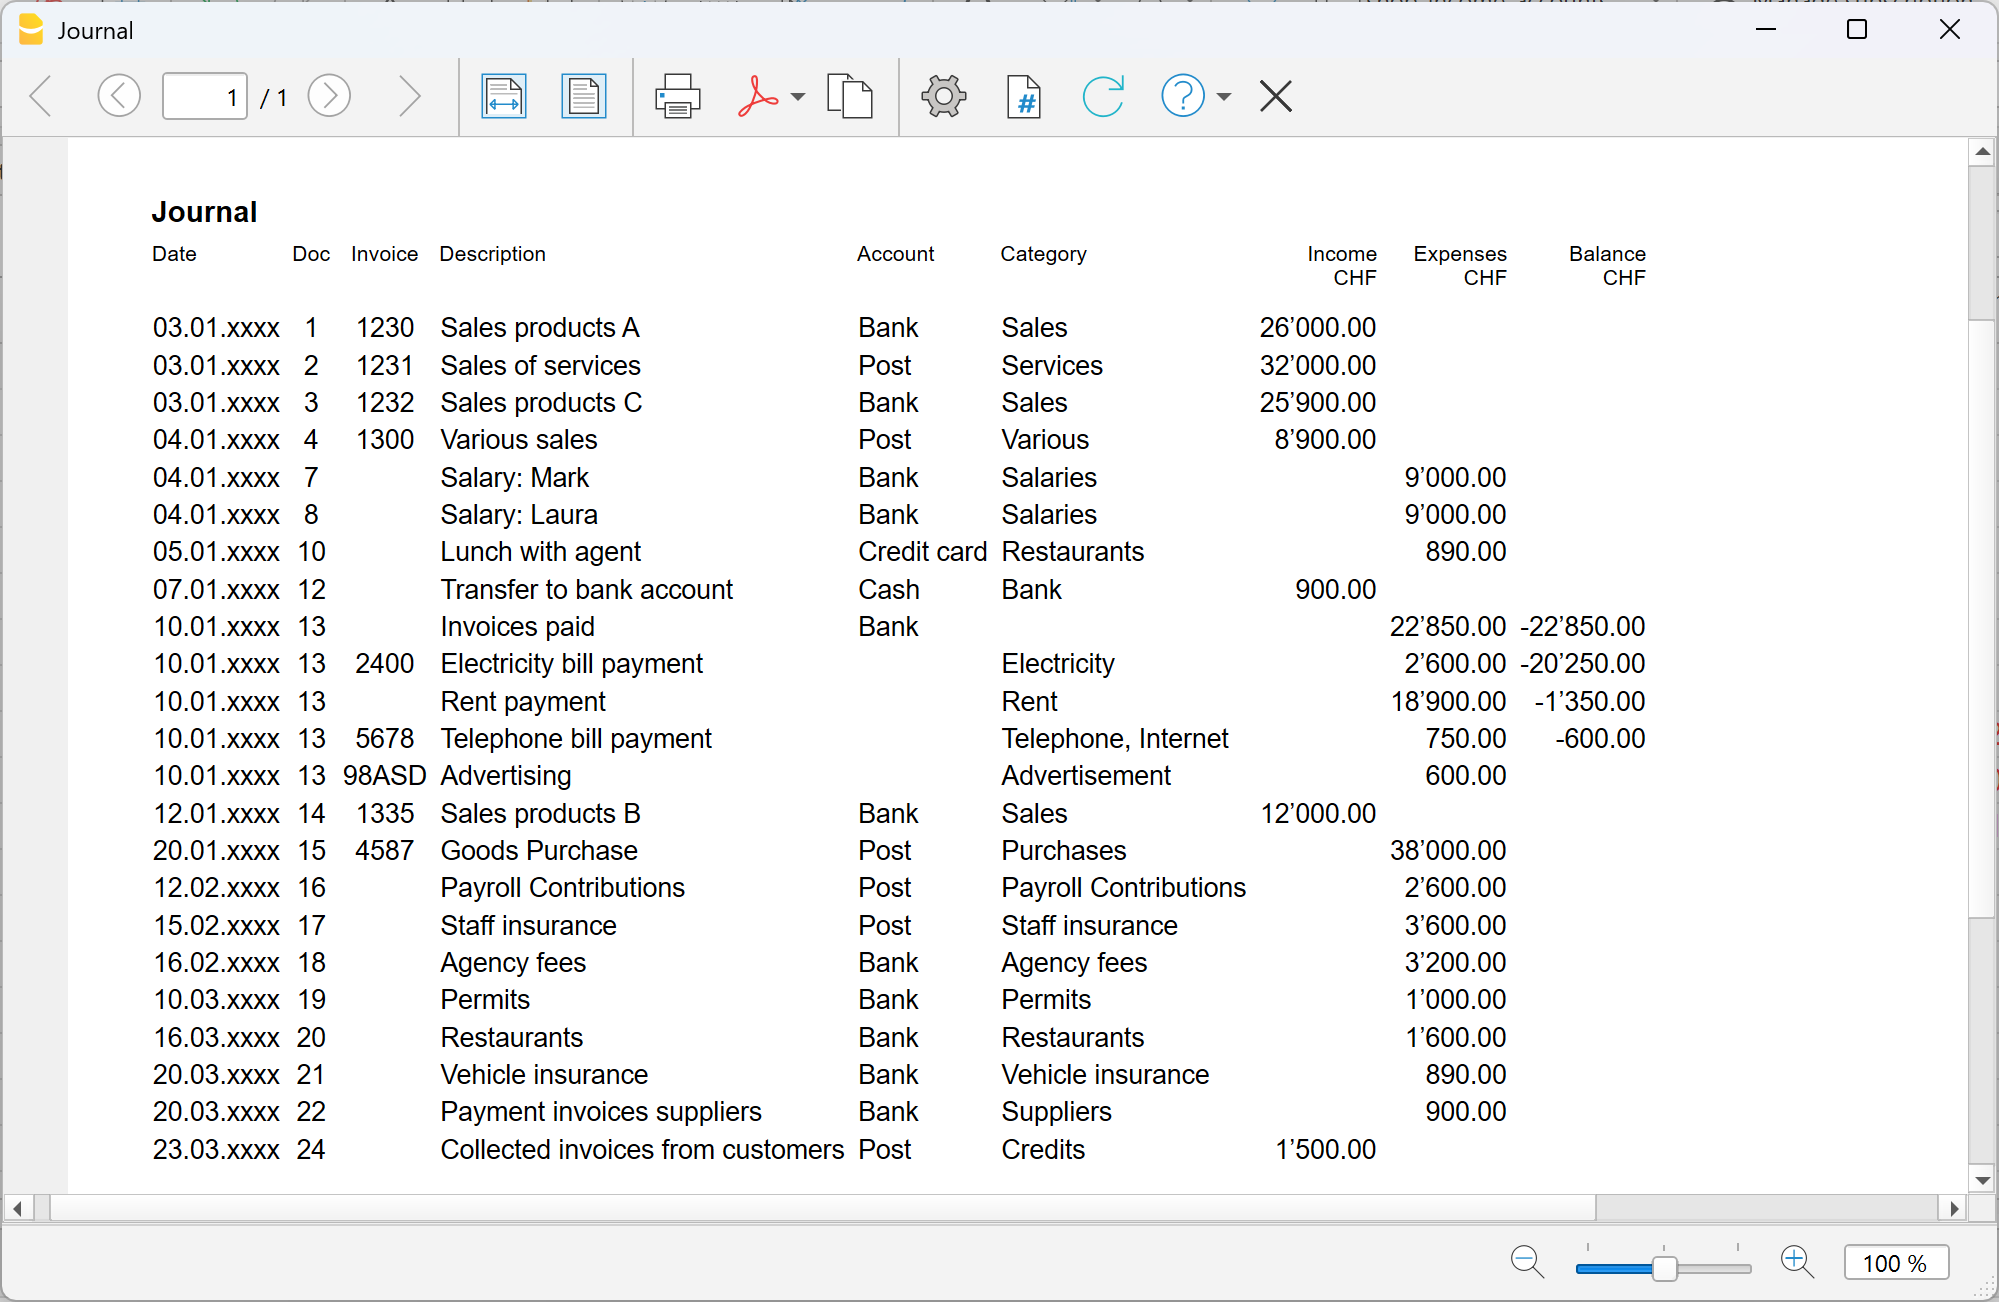
Task: Print the journal with printer icon
Action: (x=677, y=97)
